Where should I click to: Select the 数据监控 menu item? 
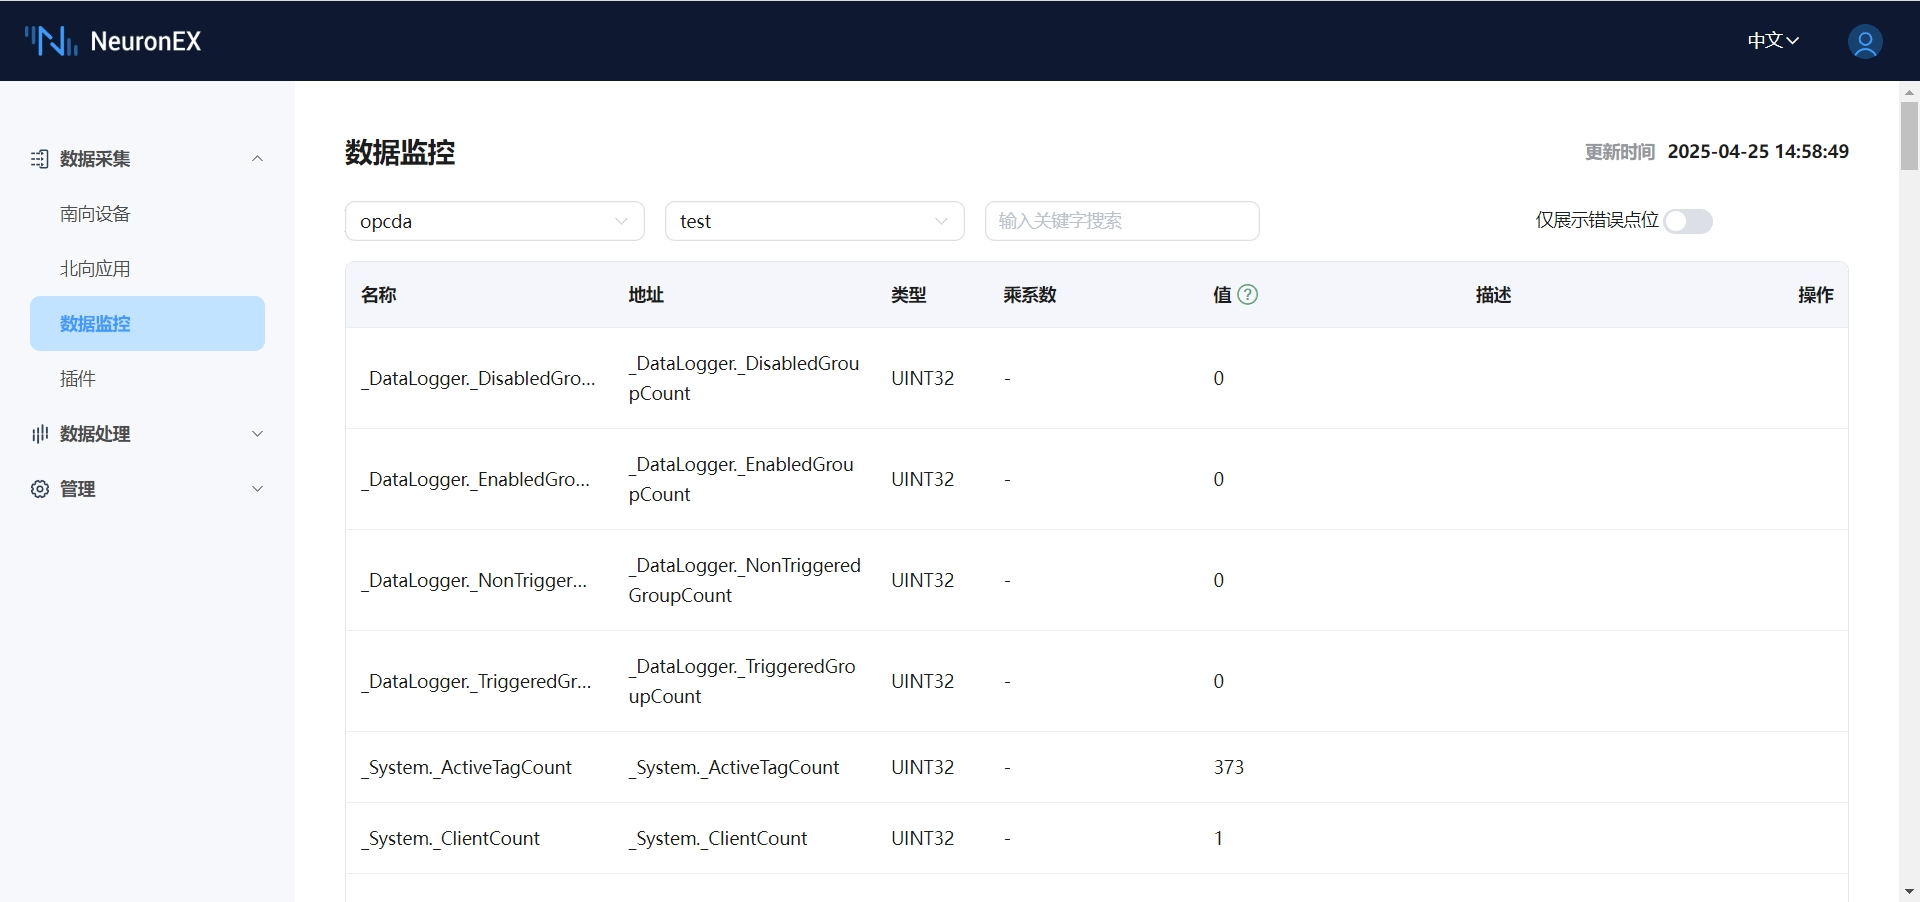click(147, 324)
